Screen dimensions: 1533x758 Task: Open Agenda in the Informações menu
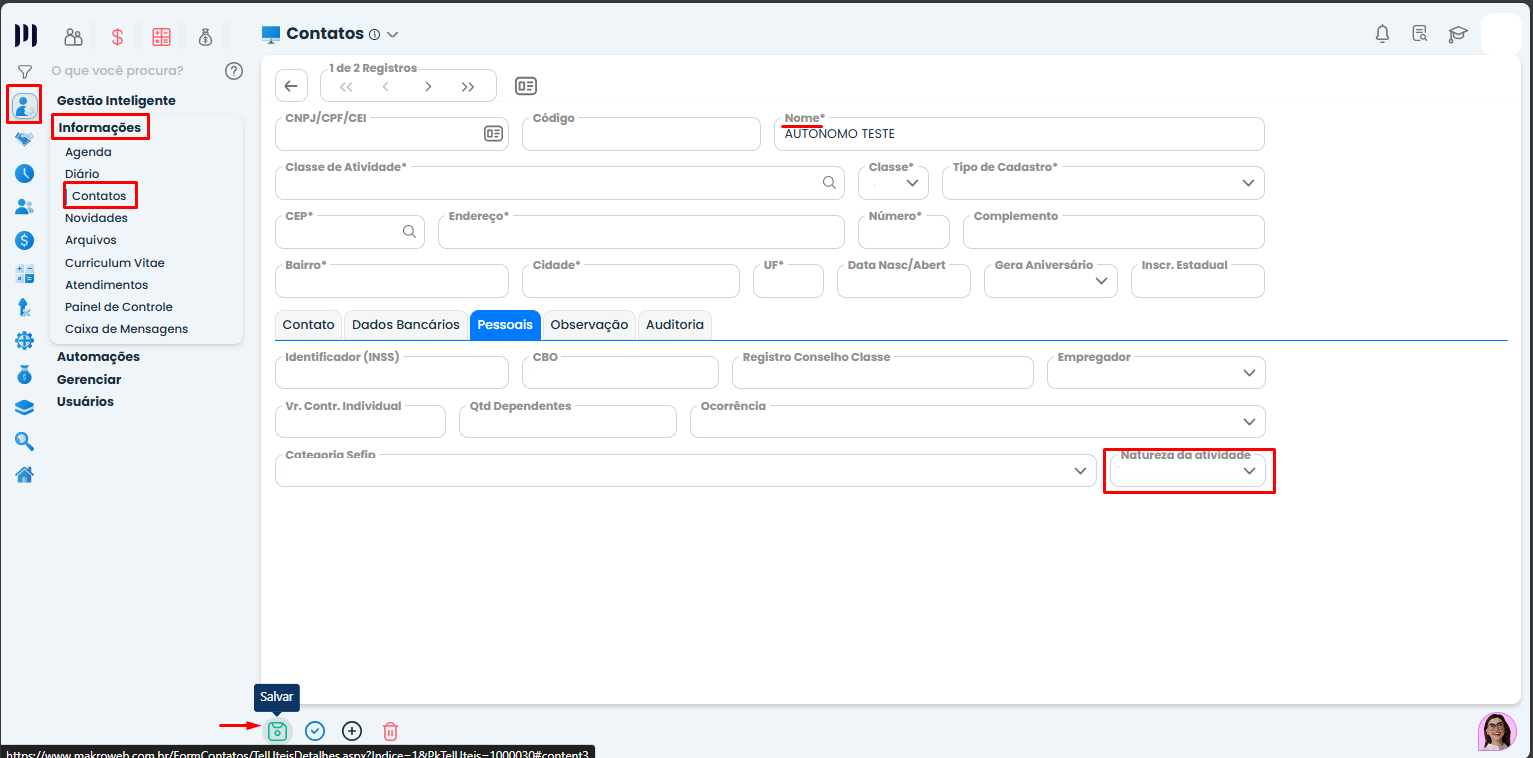[88, 152]
